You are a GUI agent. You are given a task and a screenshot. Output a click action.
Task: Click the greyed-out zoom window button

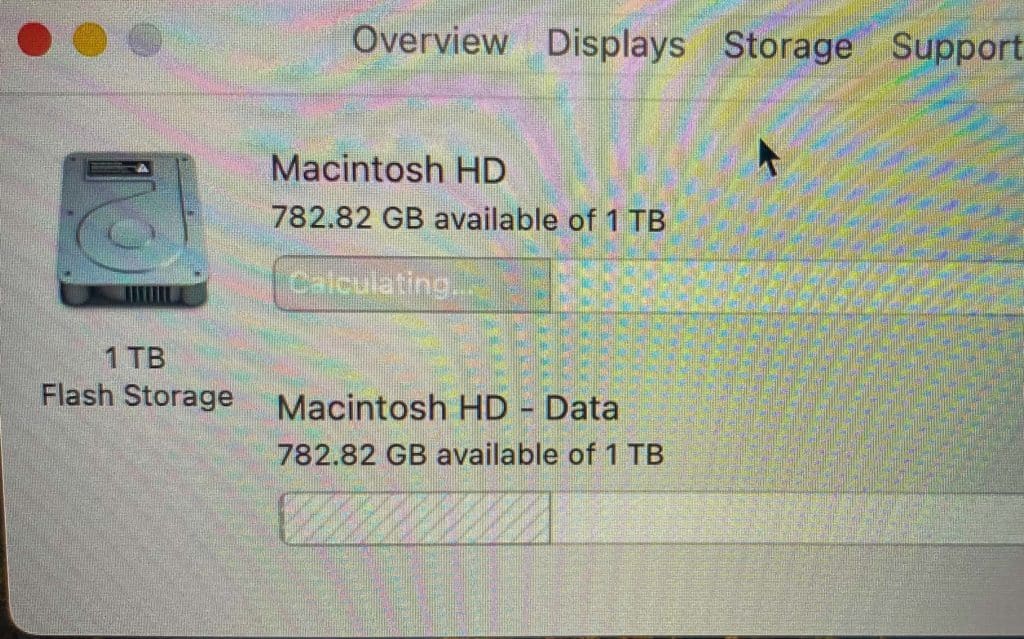(x=144, y=40)
